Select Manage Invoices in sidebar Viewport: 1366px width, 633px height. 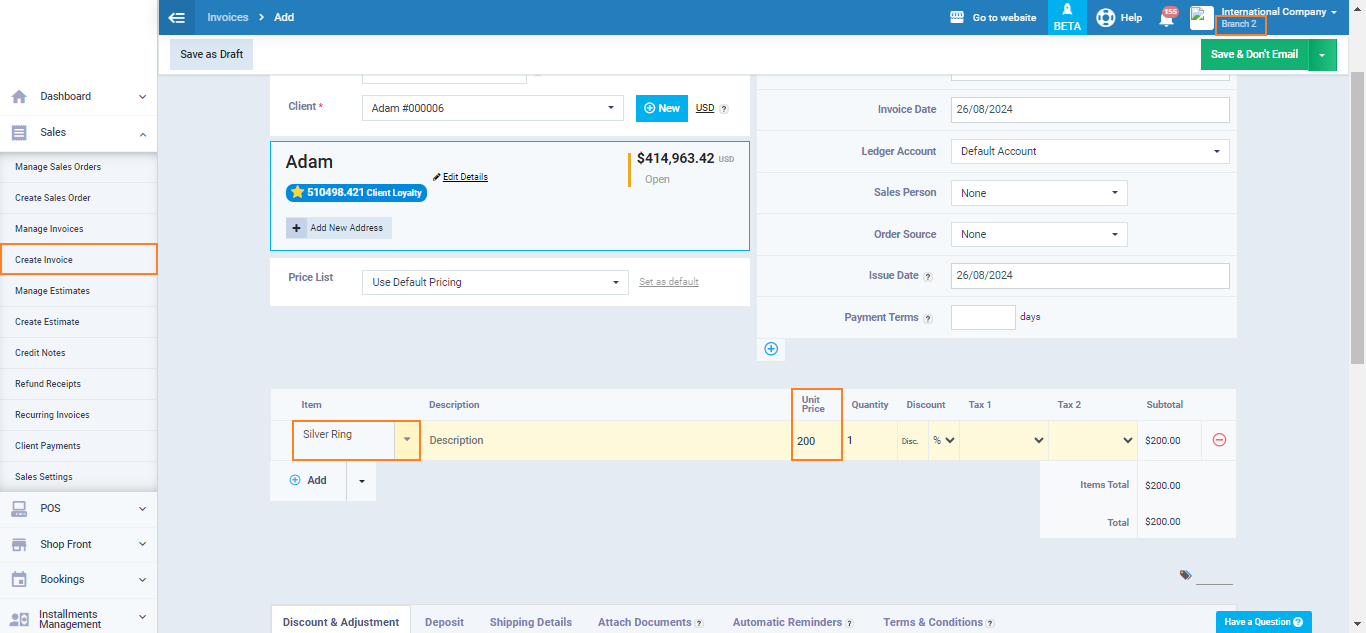click(x=49, y=229)
